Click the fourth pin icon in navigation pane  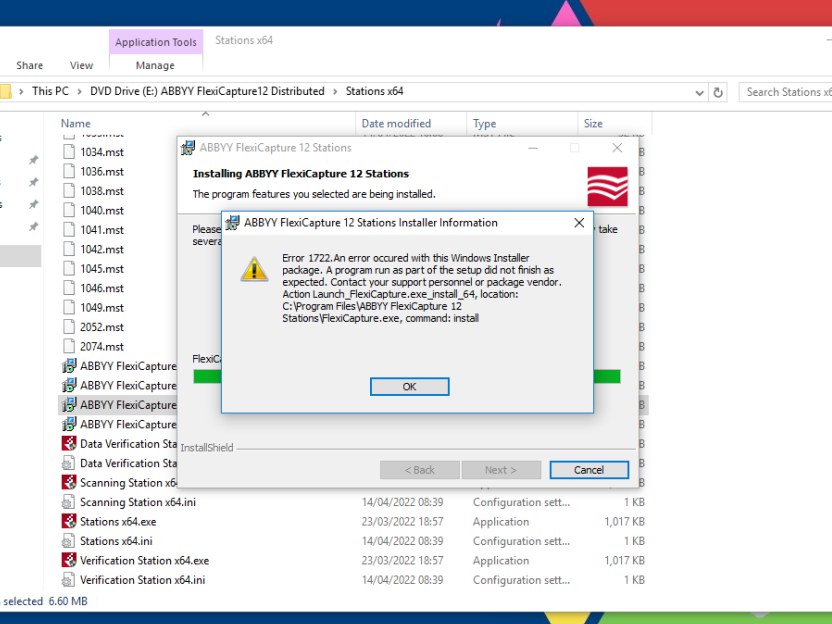coord(33,227)
